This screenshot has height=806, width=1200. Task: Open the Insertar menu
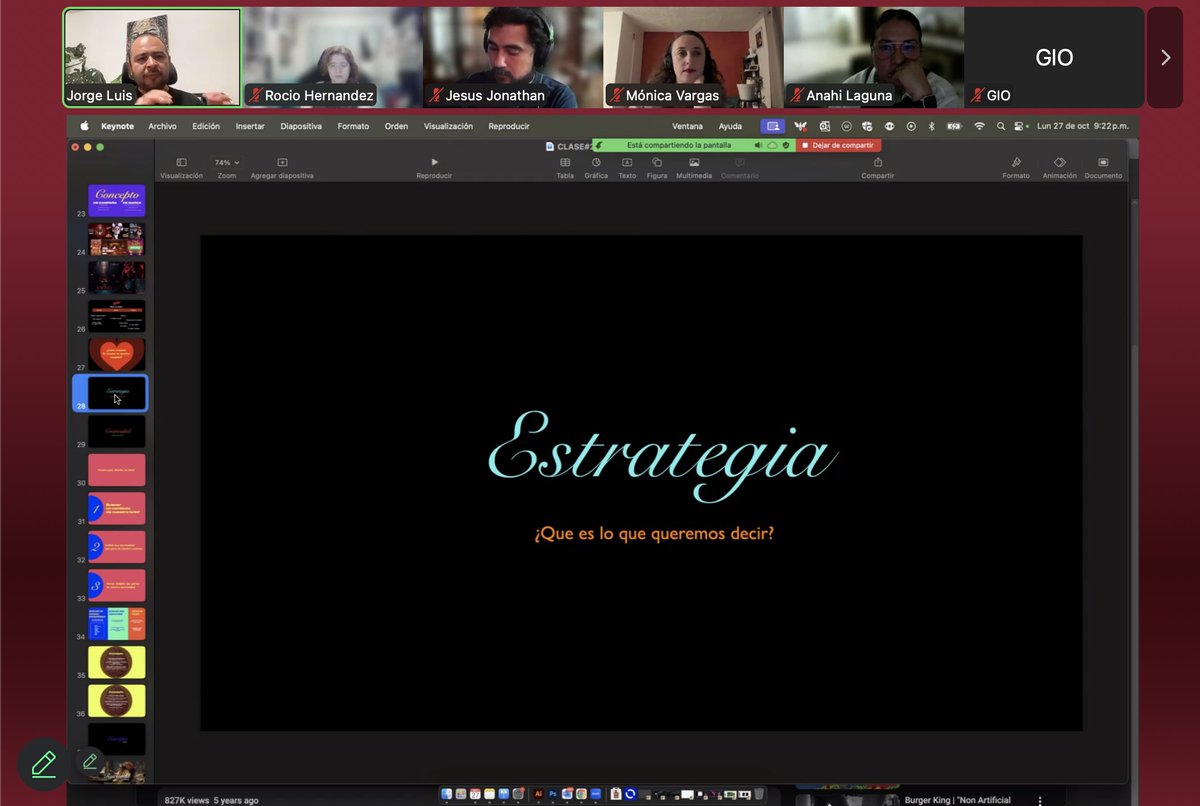pos(250,126)
